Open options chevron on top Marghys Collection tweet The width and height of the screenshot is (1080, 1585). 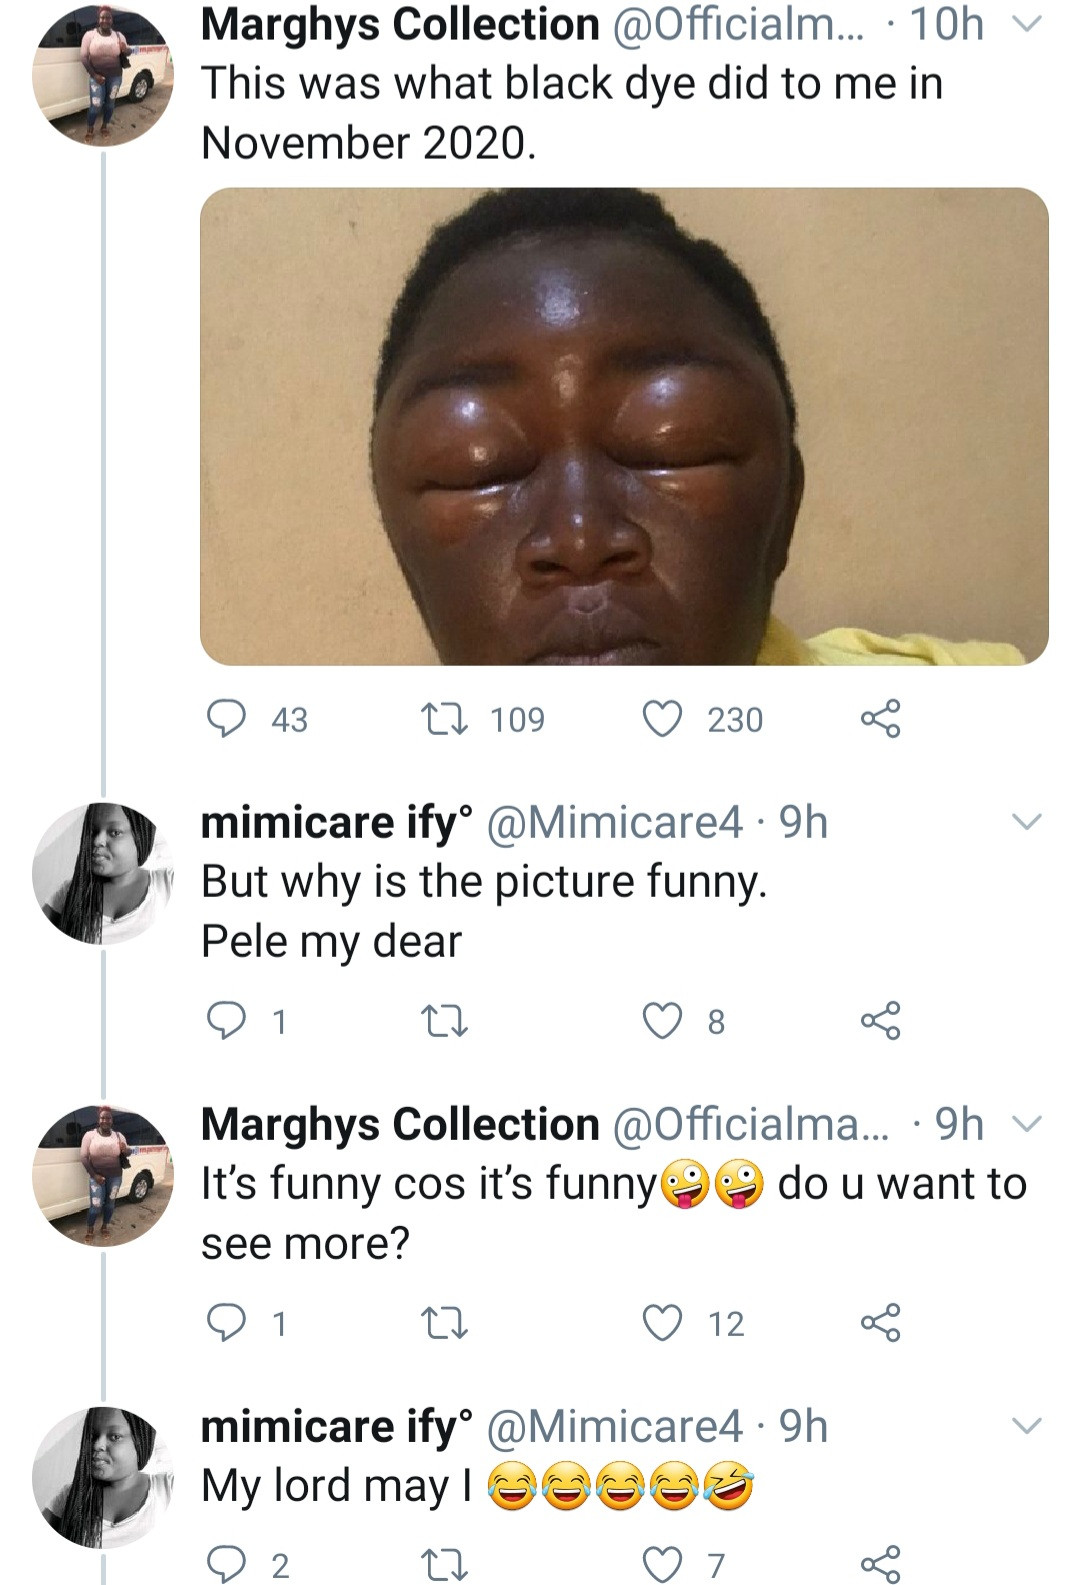(x=1027, y=24)
